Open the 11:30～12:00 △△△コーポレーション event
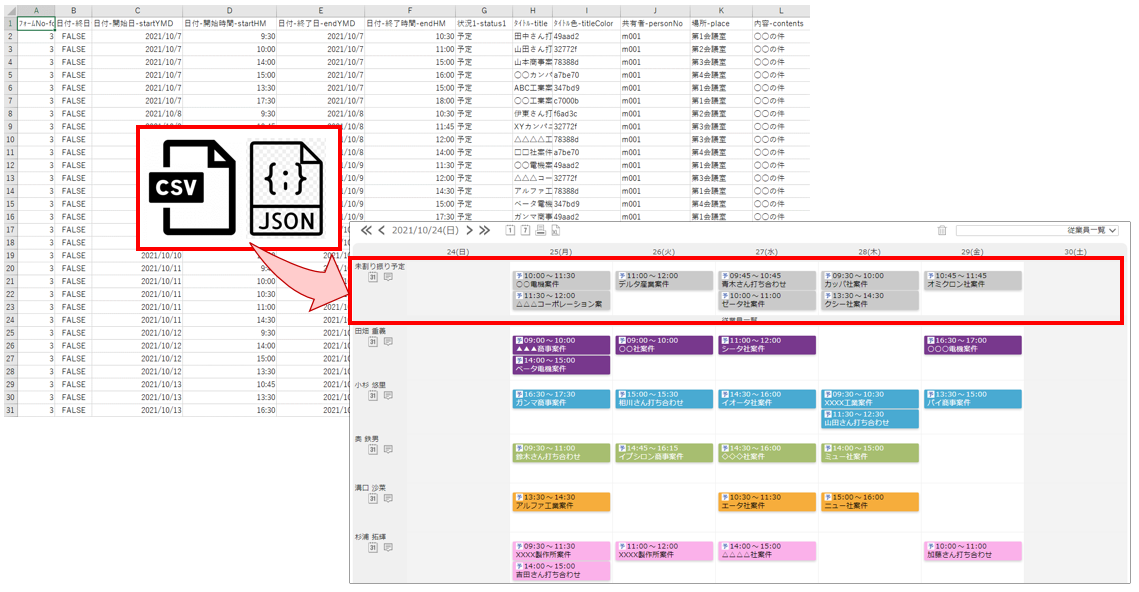 point(561,301)
